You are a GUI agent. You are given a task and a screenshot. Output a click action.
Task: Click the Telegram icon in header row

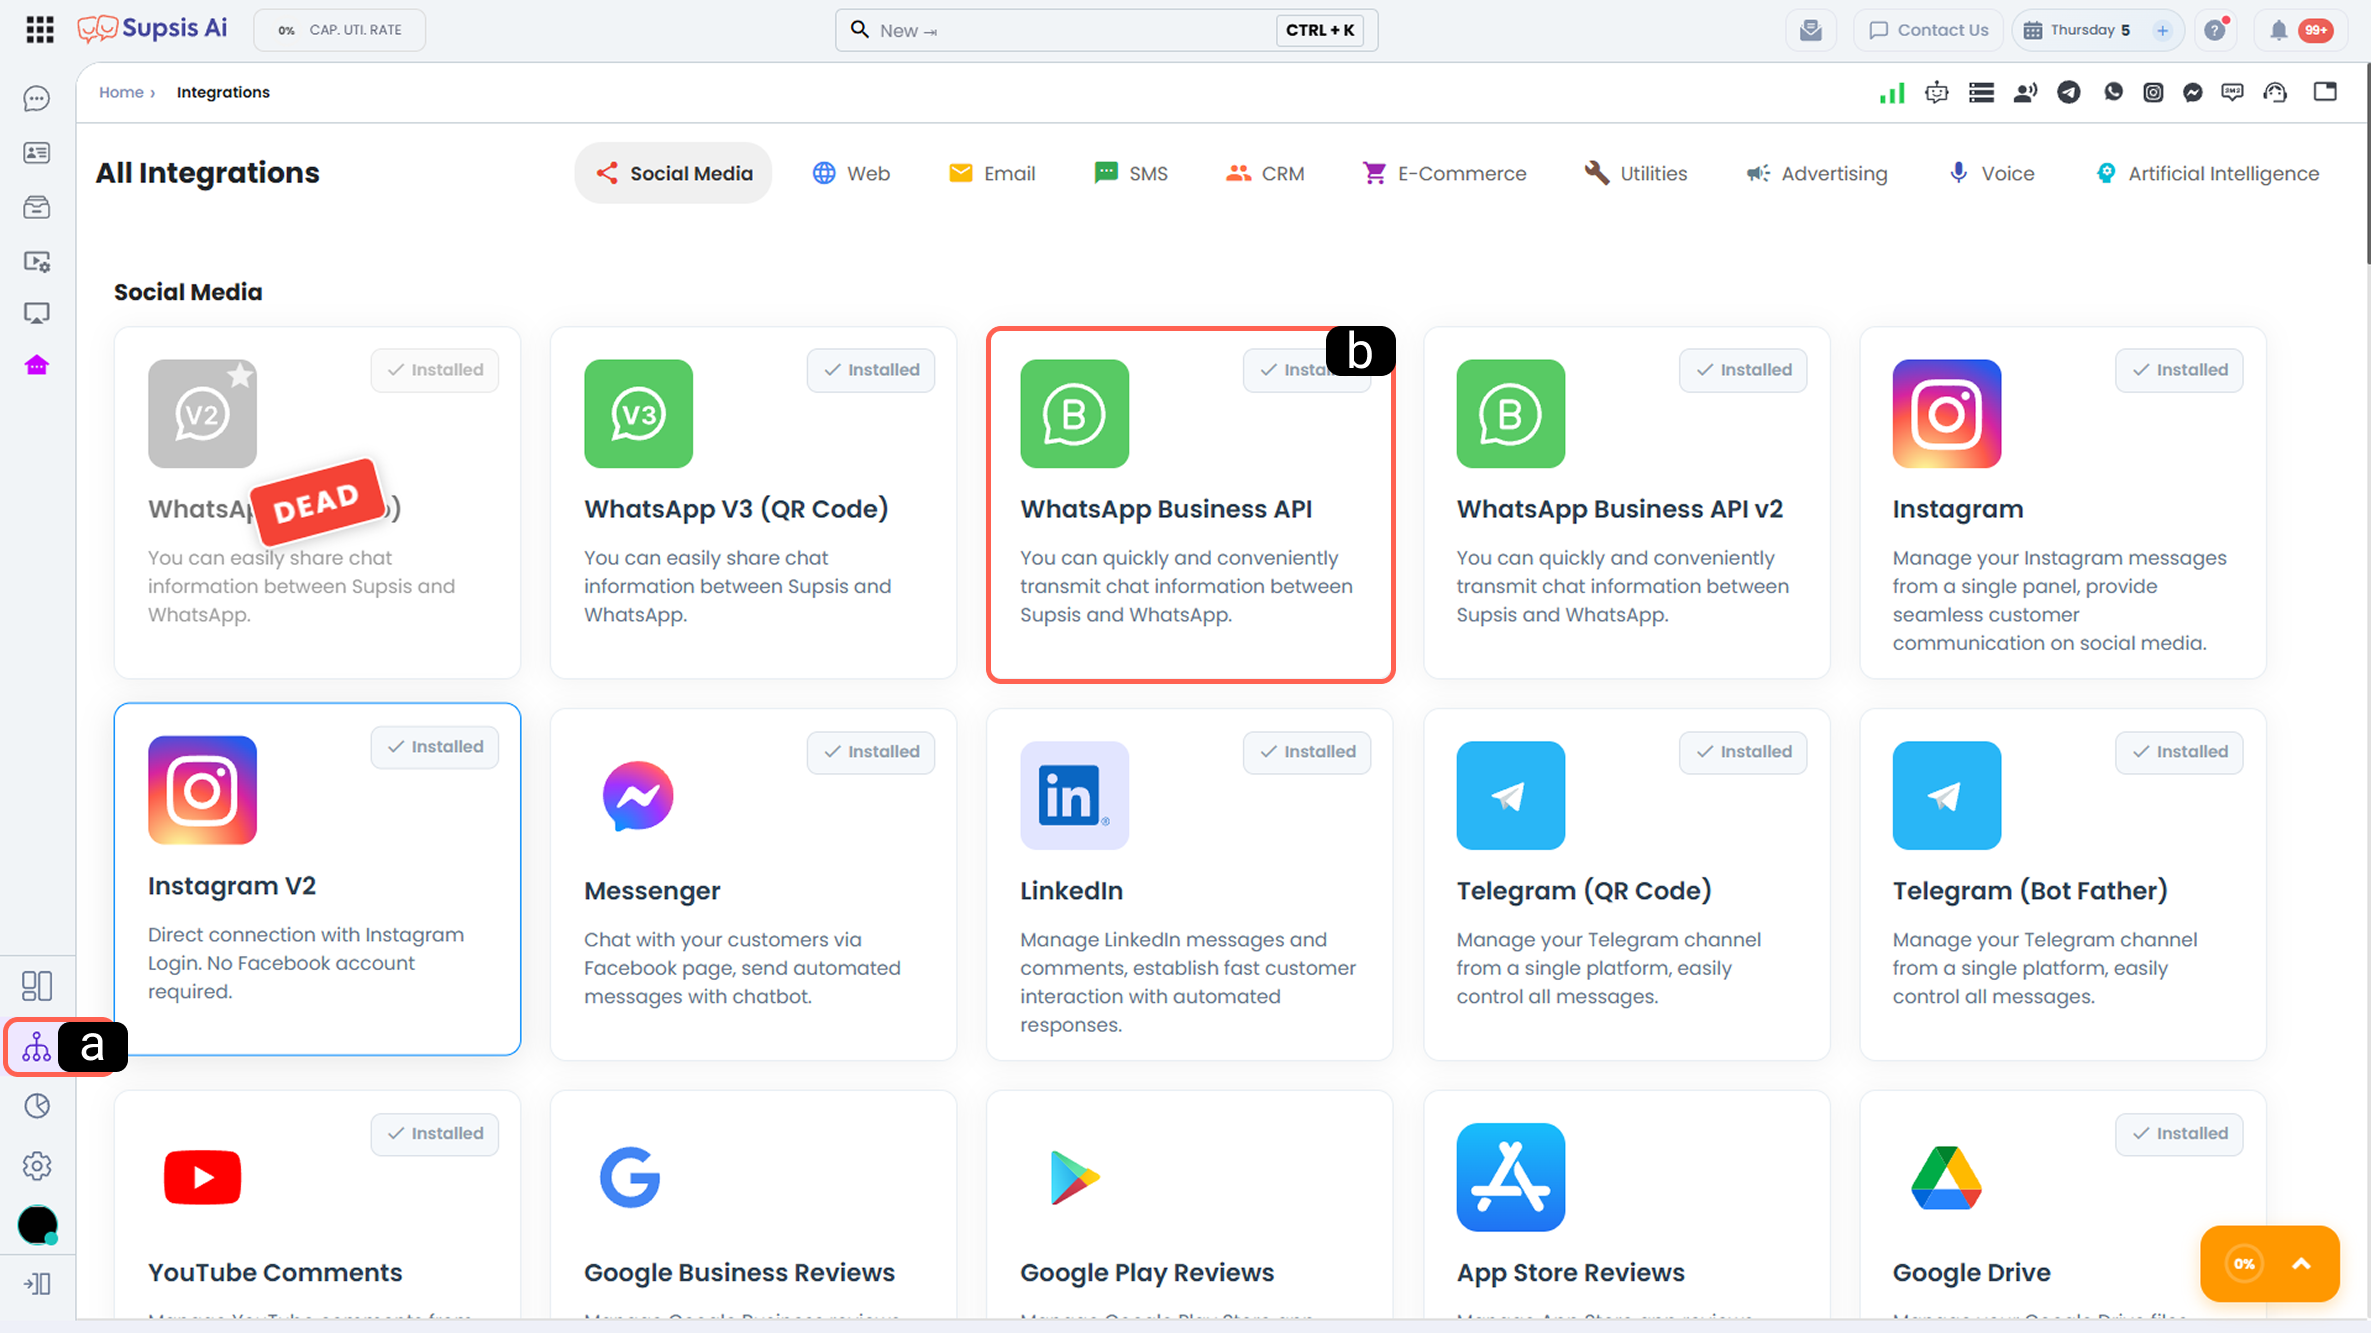click(2069, 93)
